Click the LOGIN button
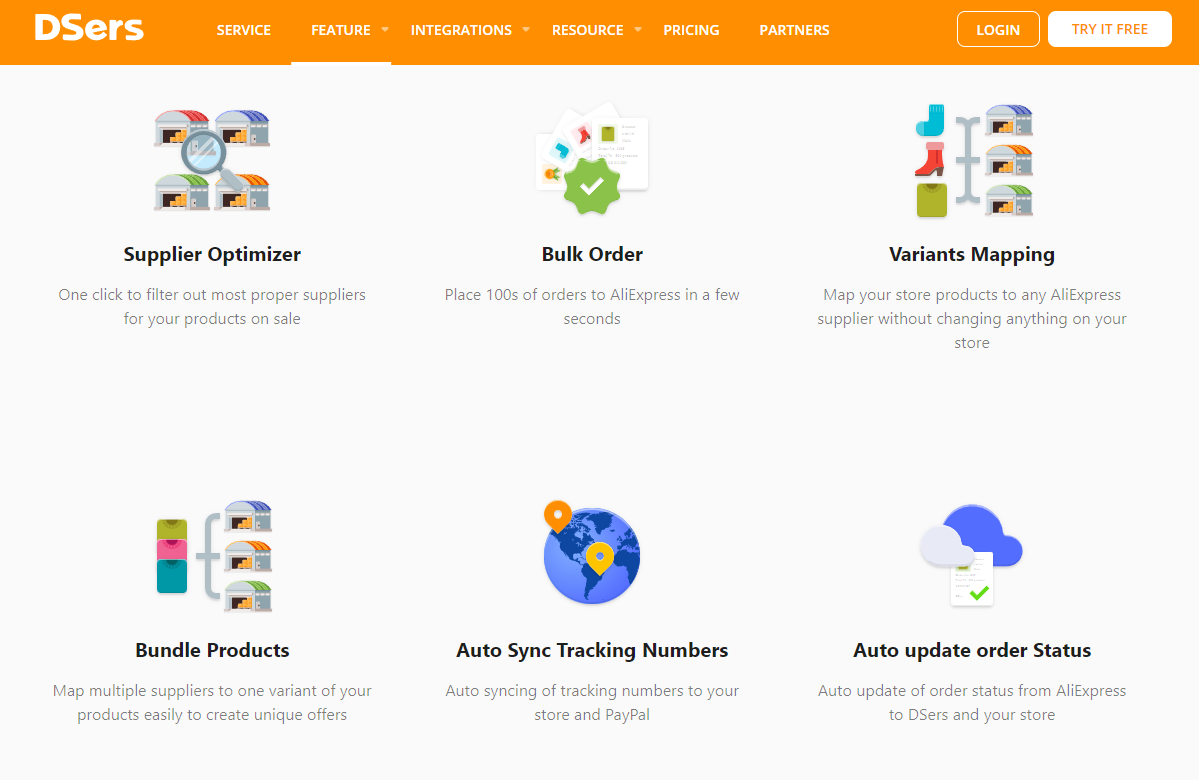 [x=998, y=29]
